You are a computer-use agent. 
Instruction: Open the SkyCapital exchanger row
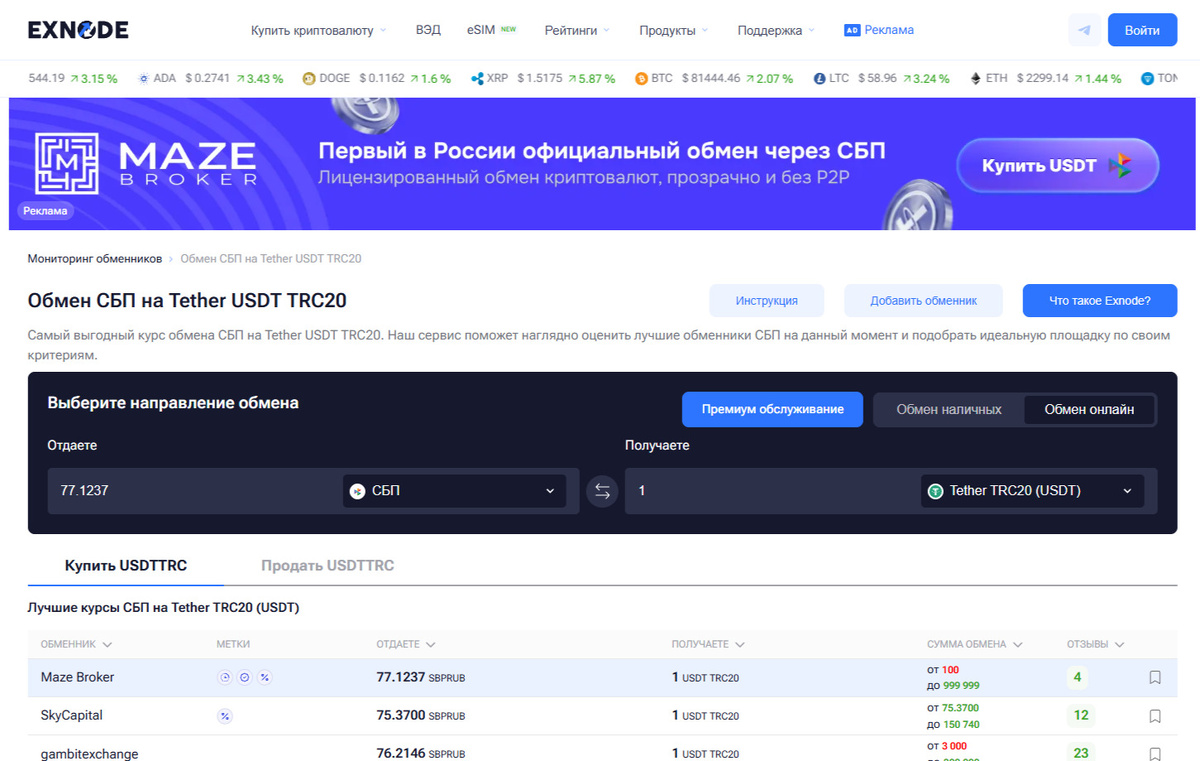(602, 716)
